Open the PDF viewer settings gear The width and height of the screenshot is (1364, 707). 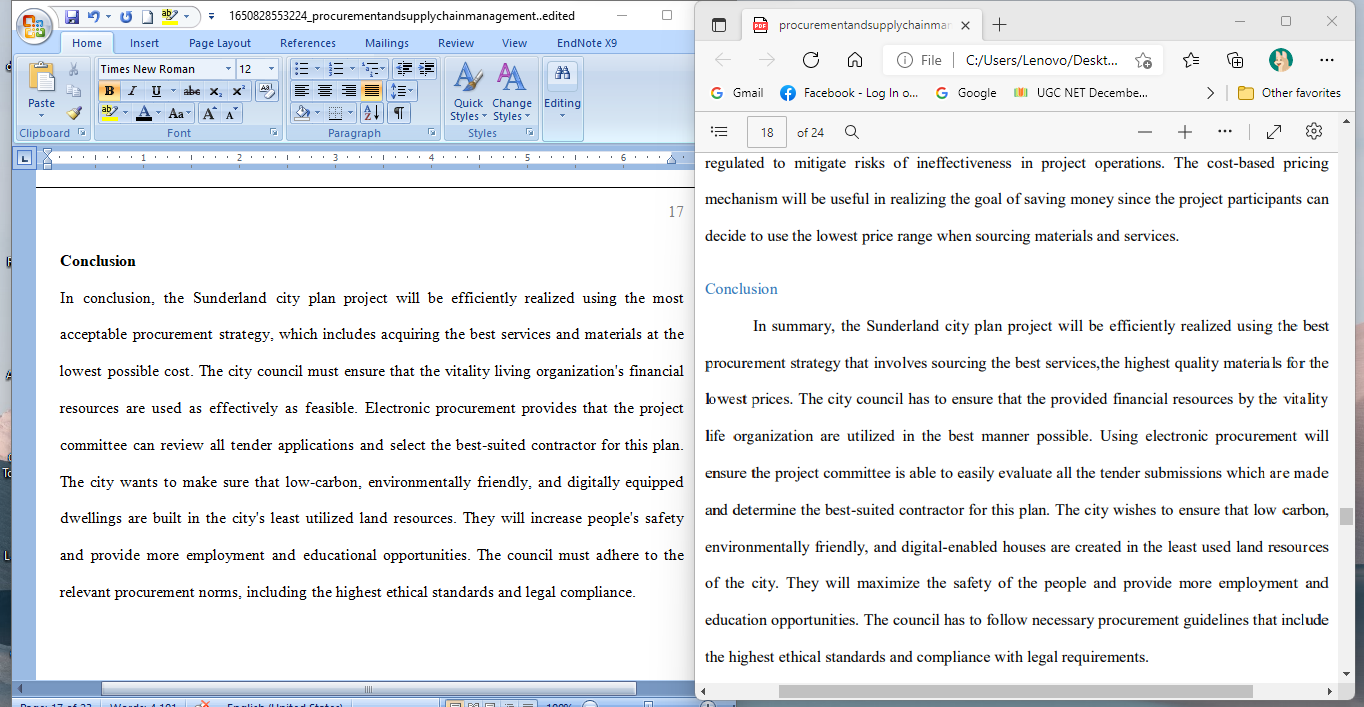[1314, 132]
